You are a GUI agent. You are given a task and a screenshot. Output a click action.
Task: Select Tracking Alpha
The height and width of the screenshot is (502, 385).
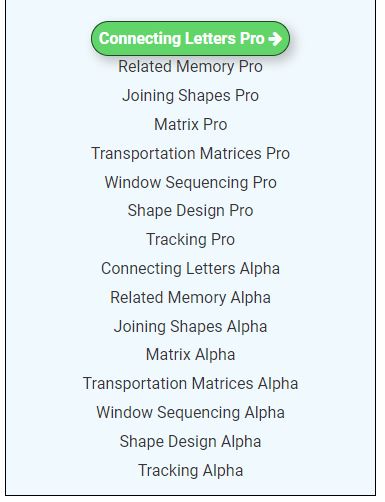click(x=190, y=471)
